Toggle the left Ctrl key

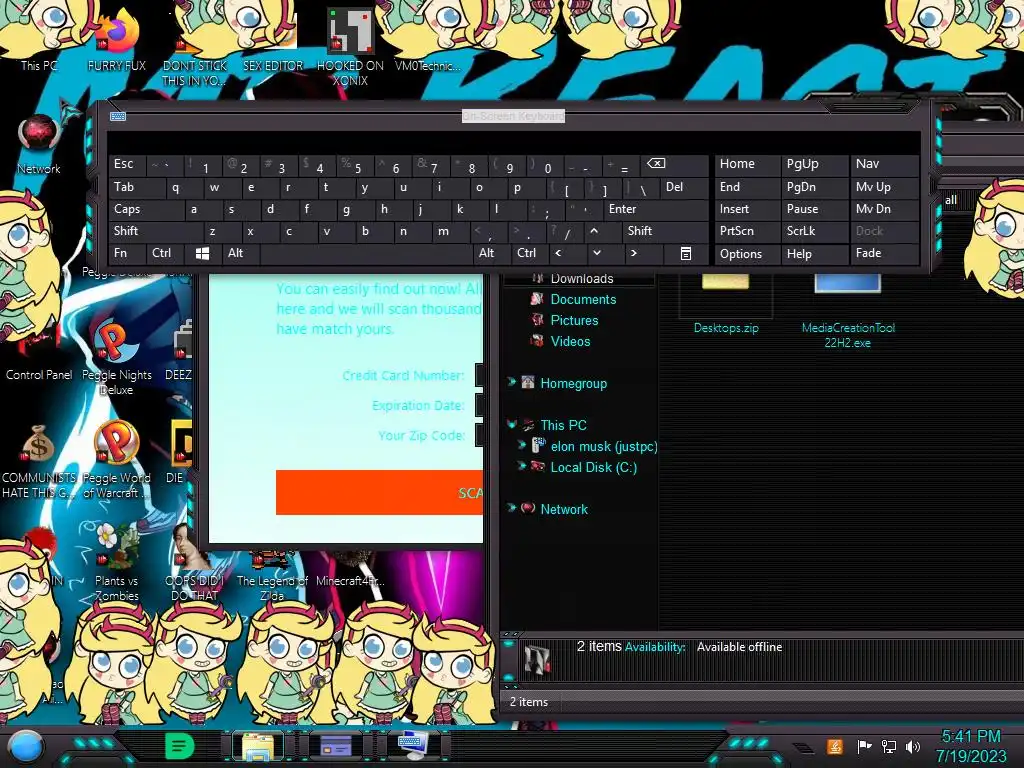(x=165, y=253)
